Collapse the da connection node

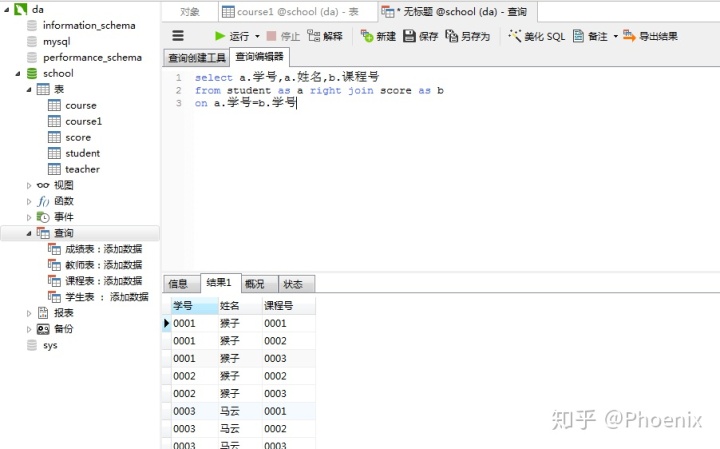tap(6, 9)
